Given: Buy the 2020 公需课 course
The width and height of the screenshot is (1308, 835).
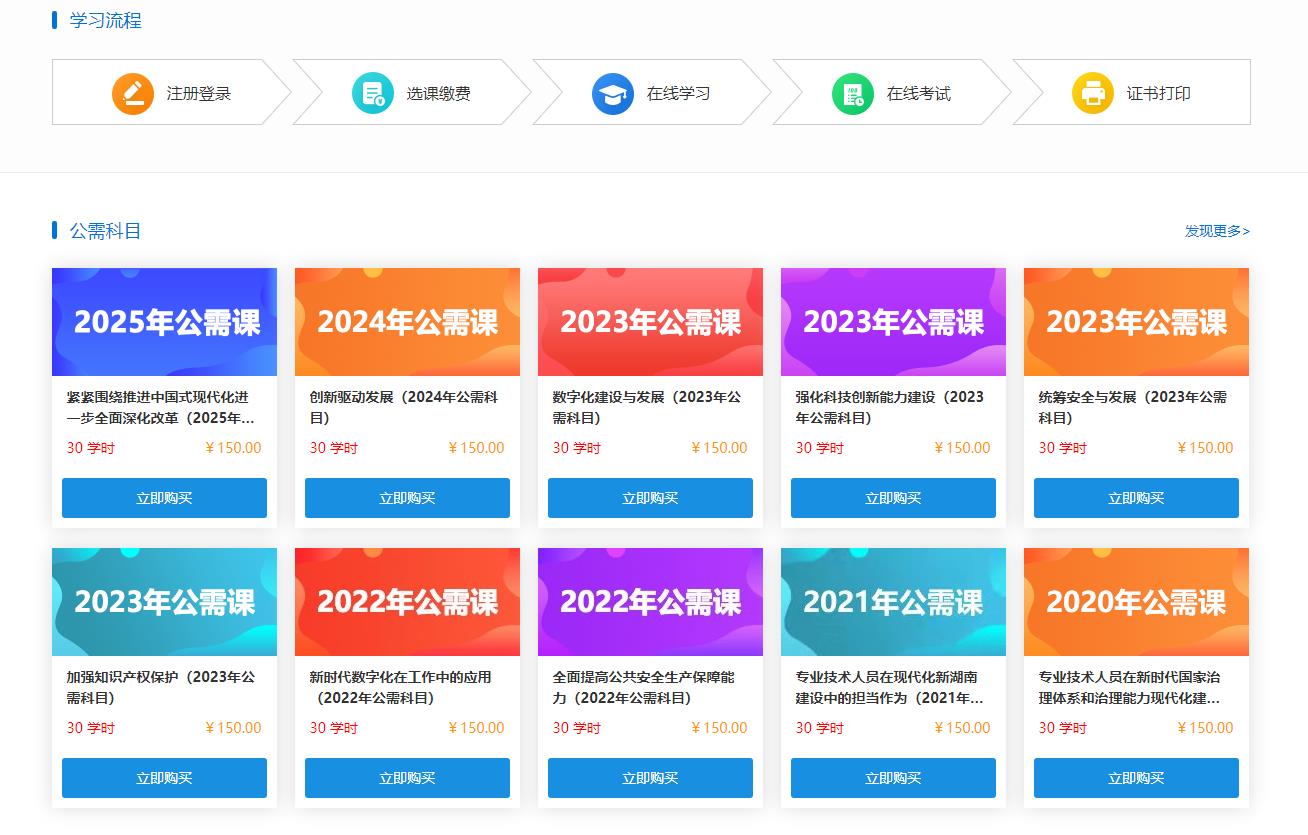Looking at the screenshot, I should click(x=1136, y=778).
